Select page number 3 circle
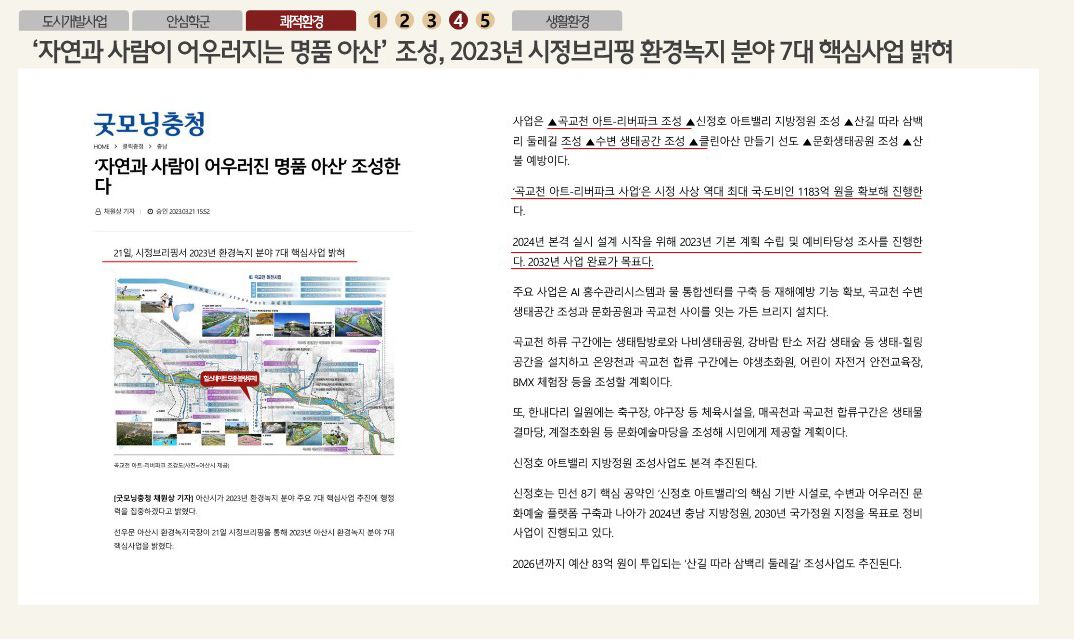Screen dimensions: 1074x640 431,21
